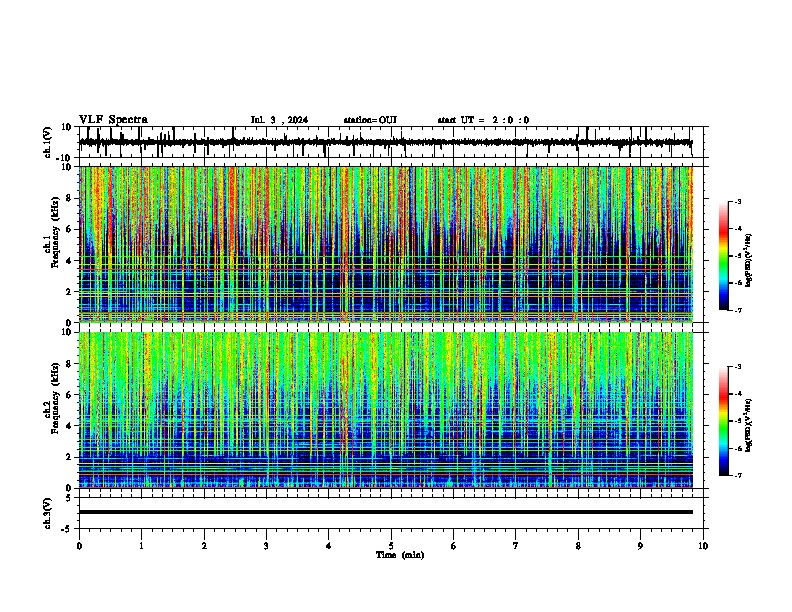Click the "ch.3(V)" axis label
792x612 pixels.
[x=47, y=513]
